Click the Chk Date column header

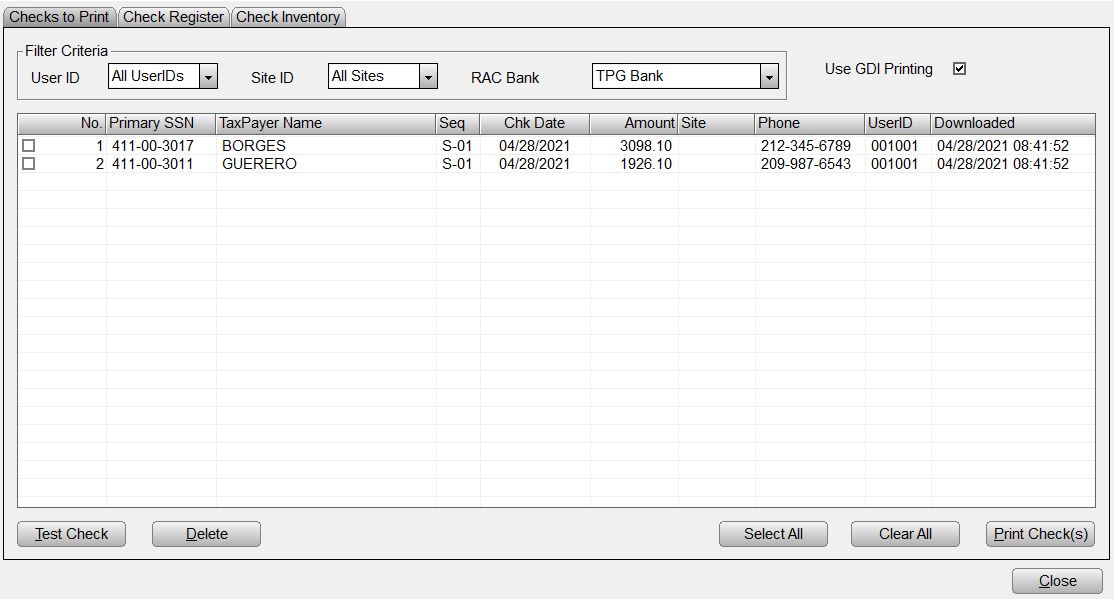point(534,123)
